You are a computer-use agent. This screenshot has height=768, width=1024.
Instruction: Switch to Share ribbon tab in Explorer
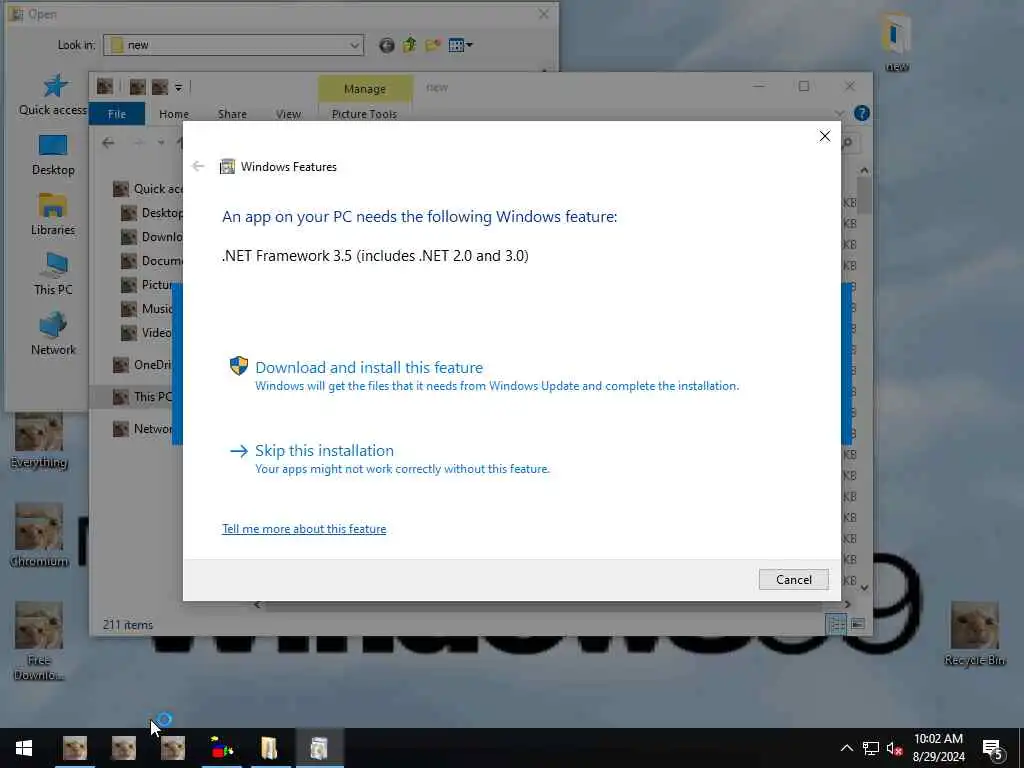[232, 114]
